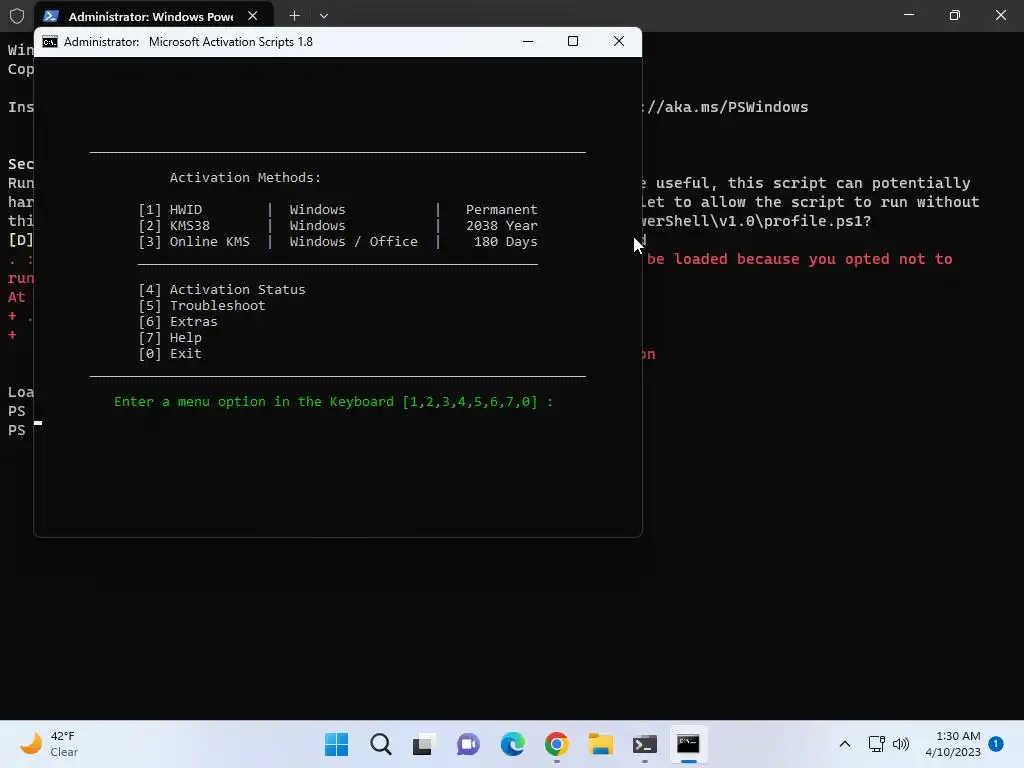Launch the Chat app from taskbar
Screen dimensions: 1024x768
[x=468, y=744]
